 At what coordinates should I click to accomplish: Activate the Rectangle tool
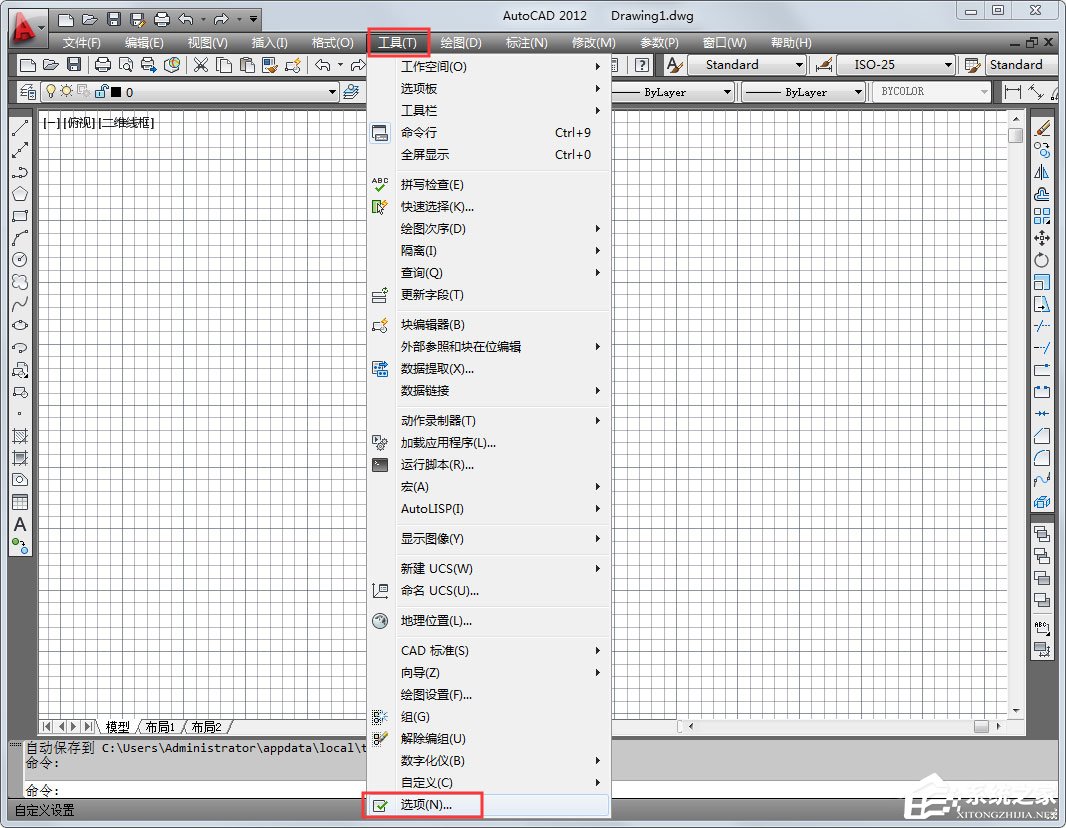click(x=20, y=216)
